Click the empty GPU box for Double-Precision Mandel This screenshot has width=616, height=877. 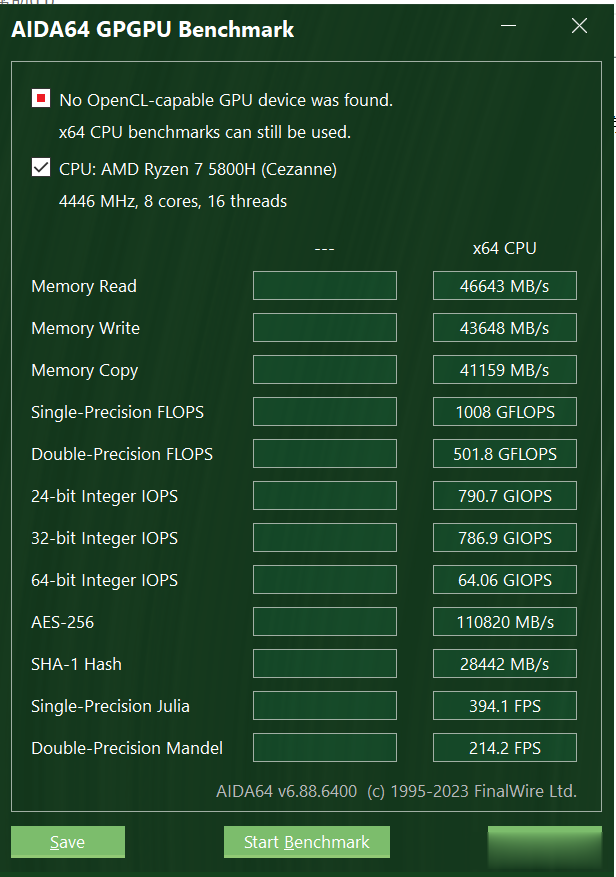(x=325, y=747)
